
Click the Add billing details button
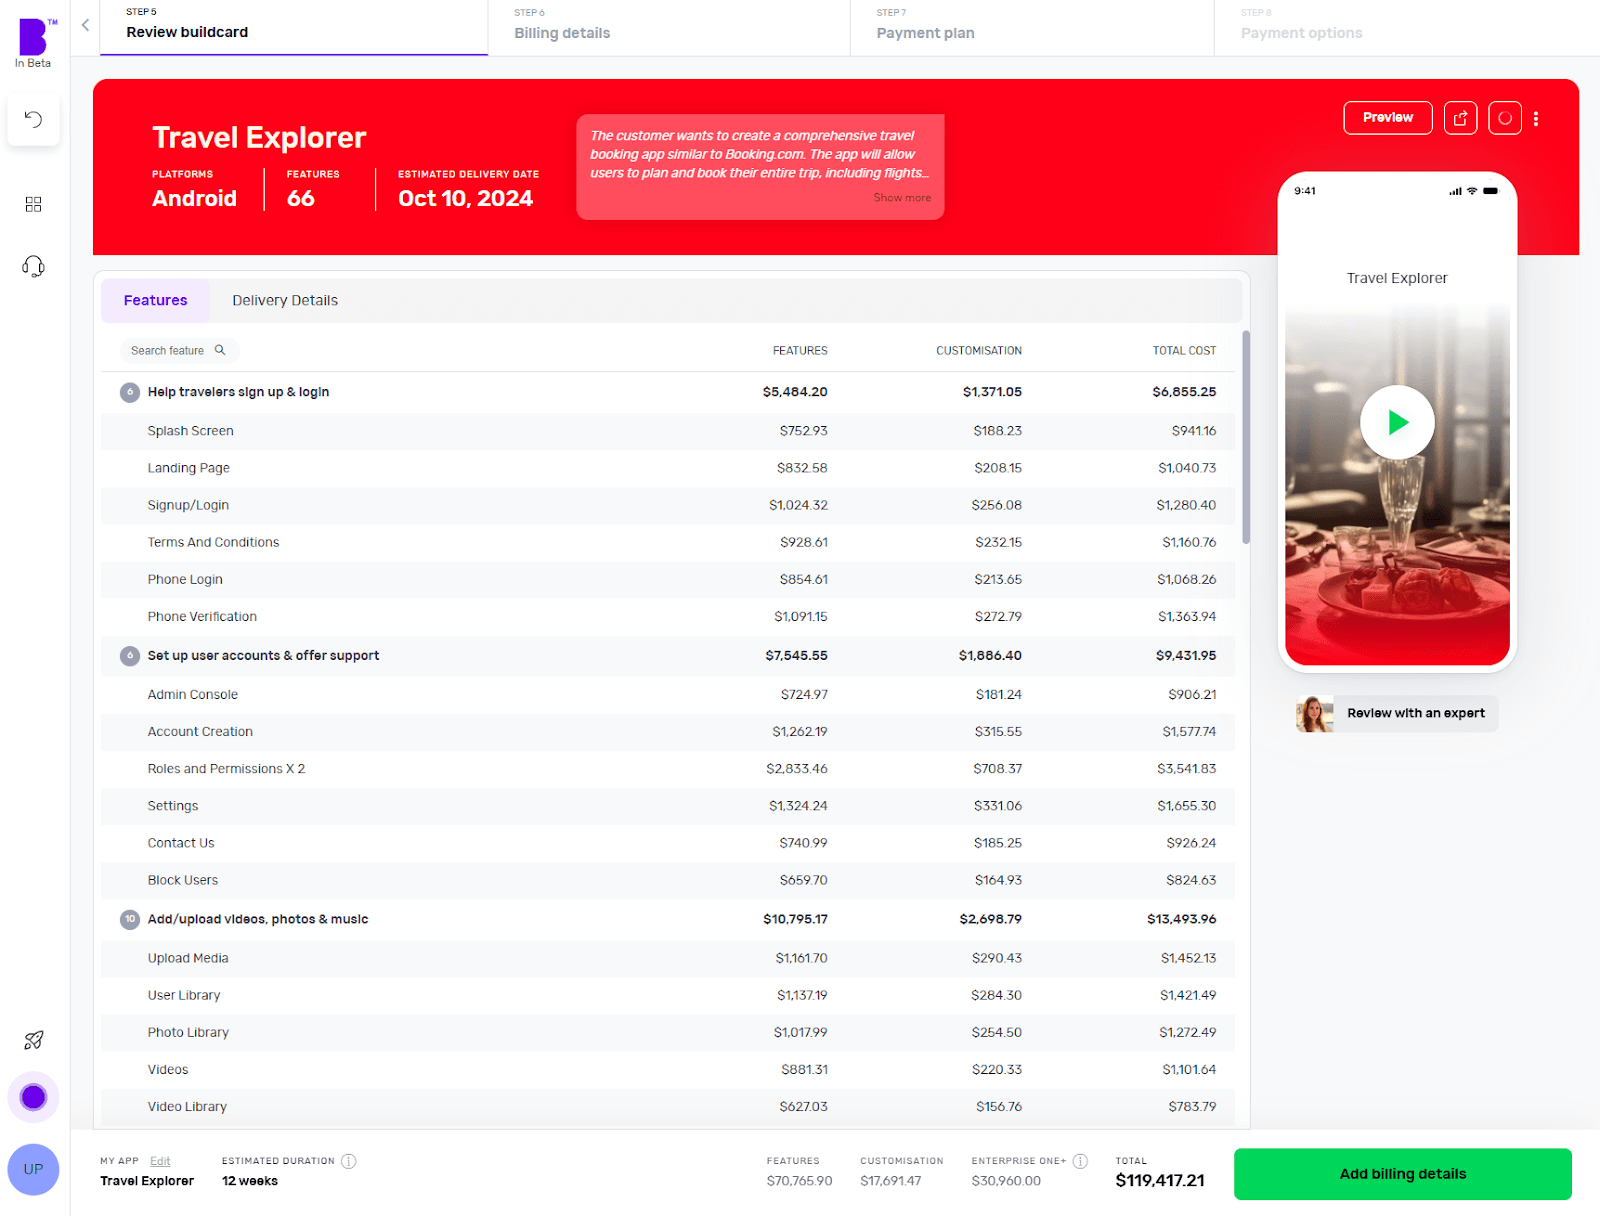[x=1402, y=1174]
